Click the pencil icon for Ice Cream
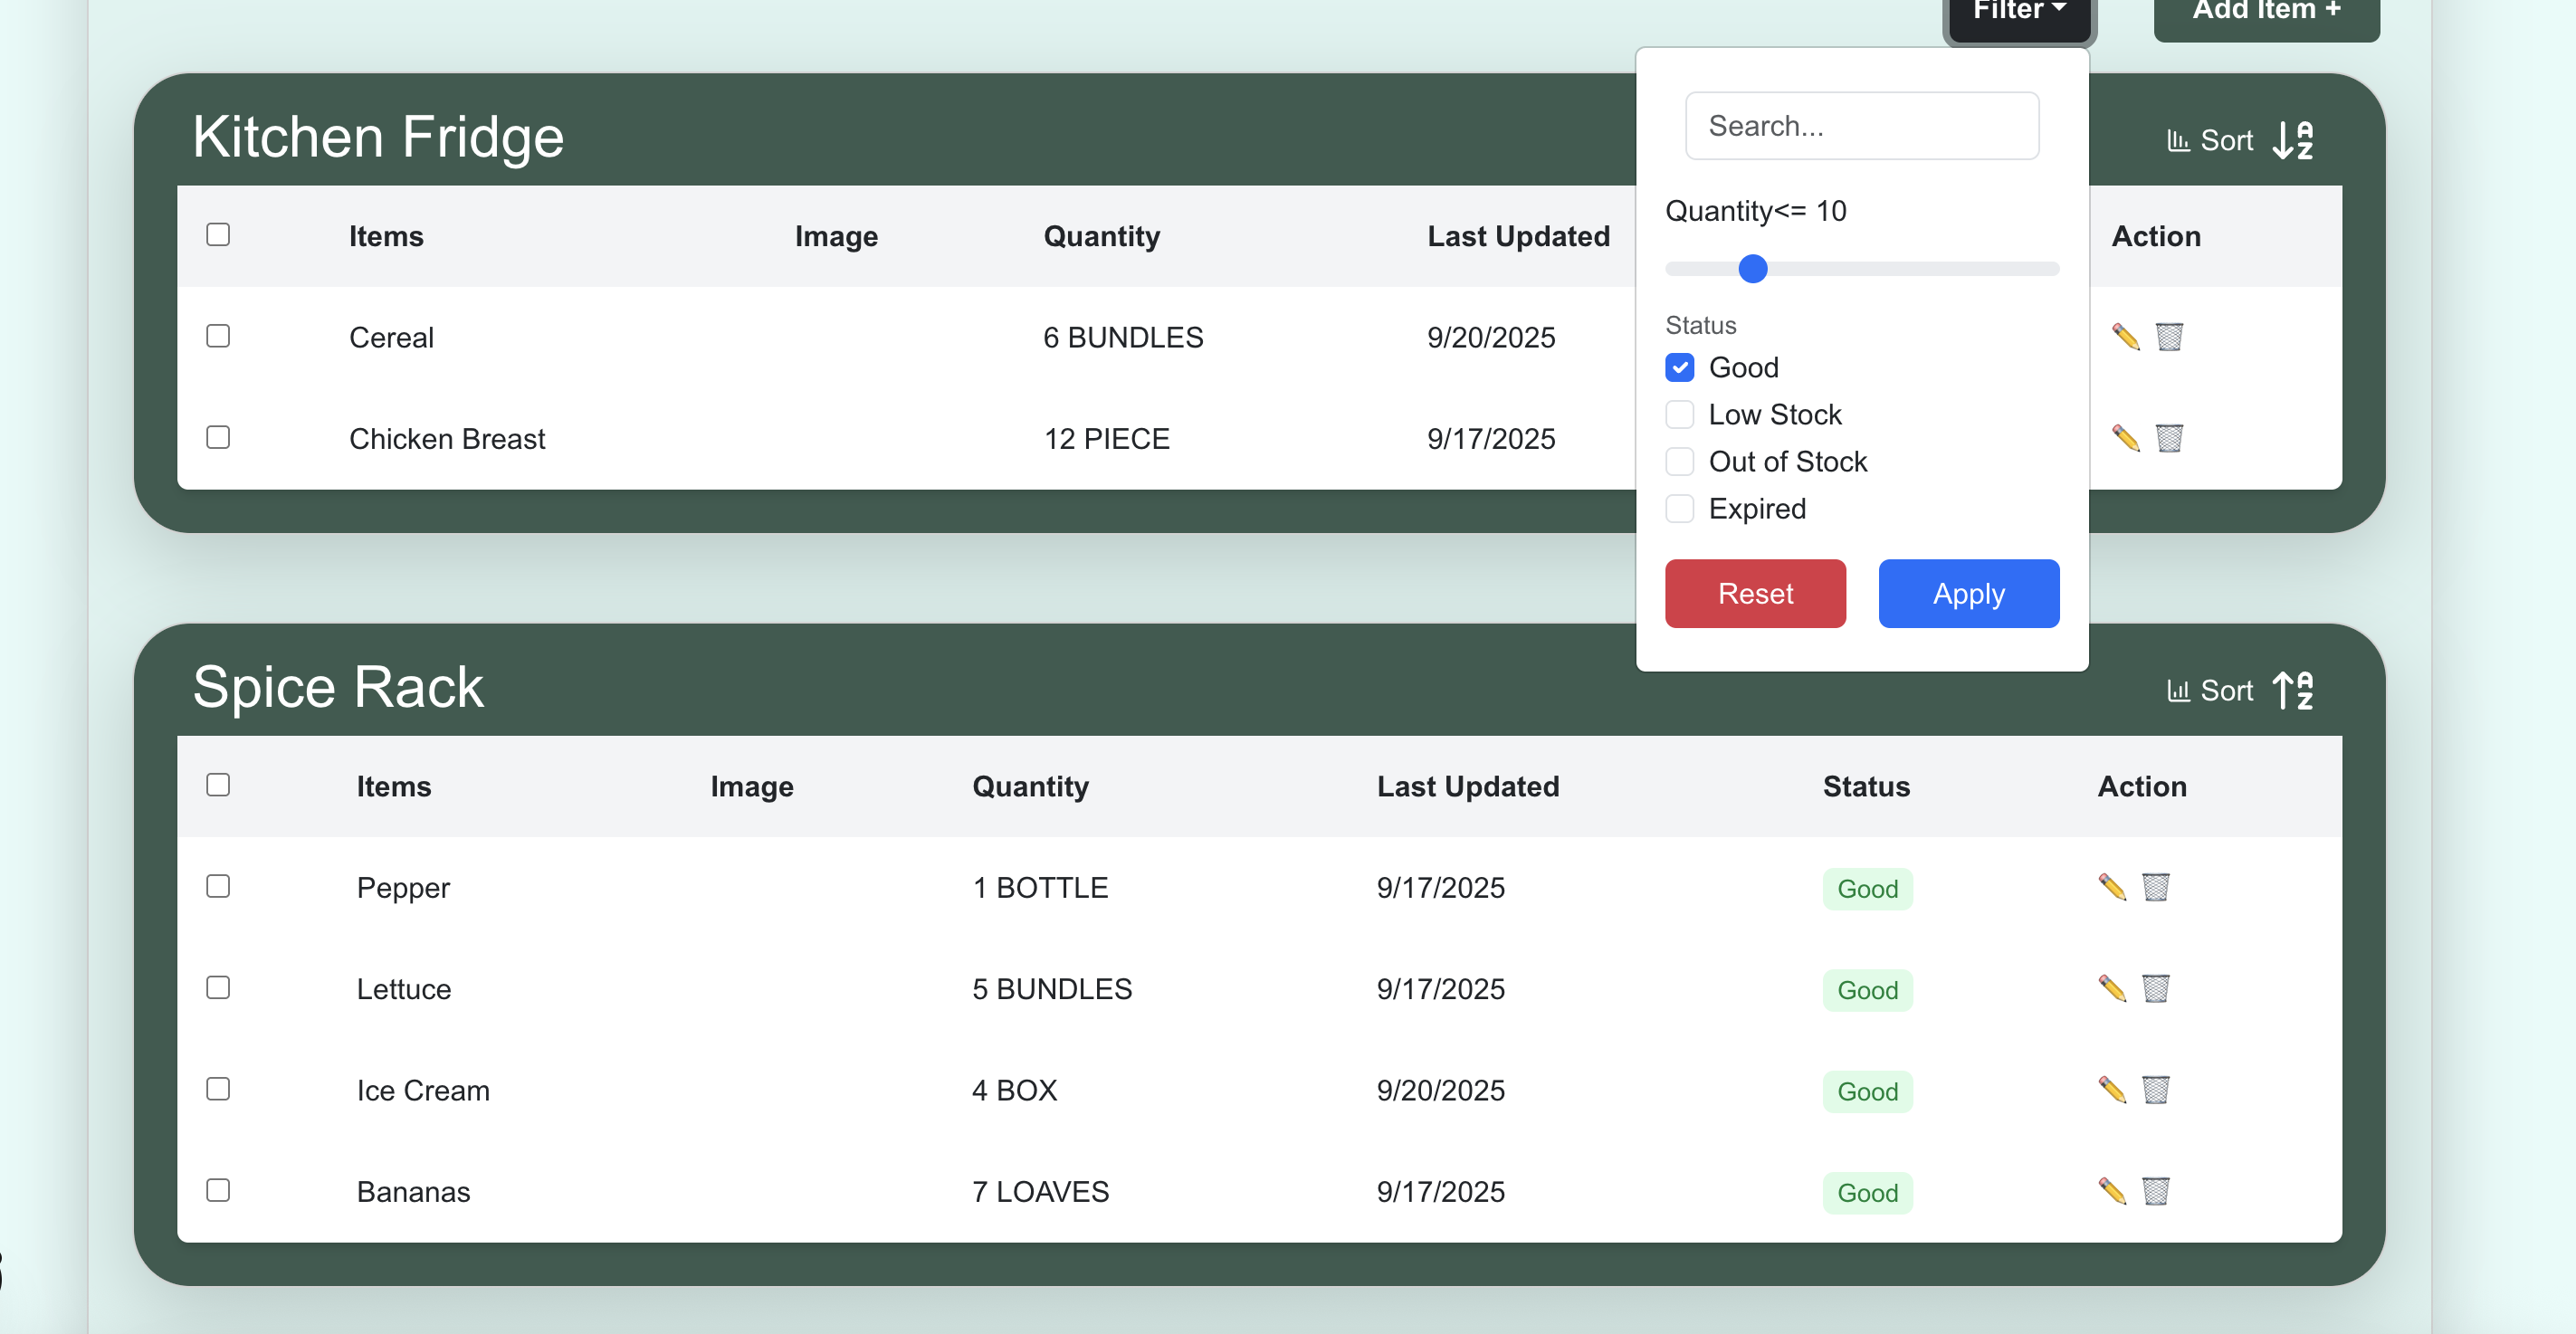2576x1334 pixels. pyautogui.click(x=2111, y=1089)
